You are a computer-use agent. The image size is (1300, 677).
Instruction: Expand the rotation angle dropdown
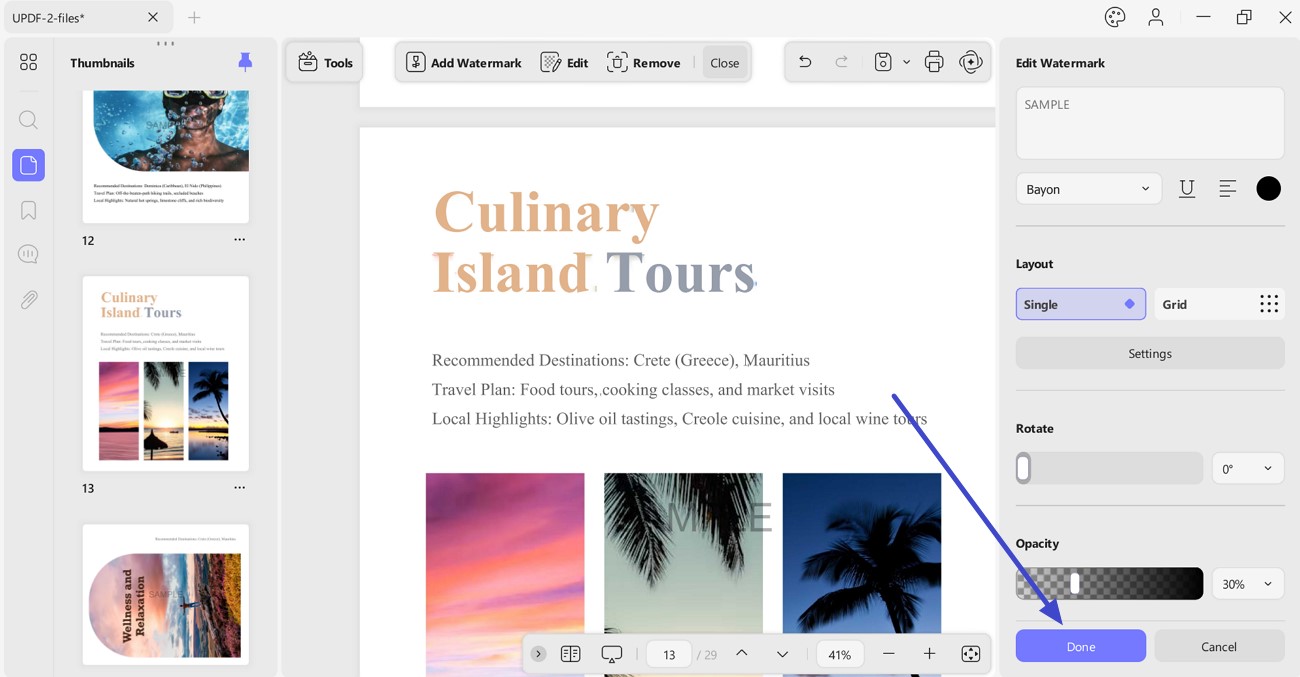(1248, 468)
